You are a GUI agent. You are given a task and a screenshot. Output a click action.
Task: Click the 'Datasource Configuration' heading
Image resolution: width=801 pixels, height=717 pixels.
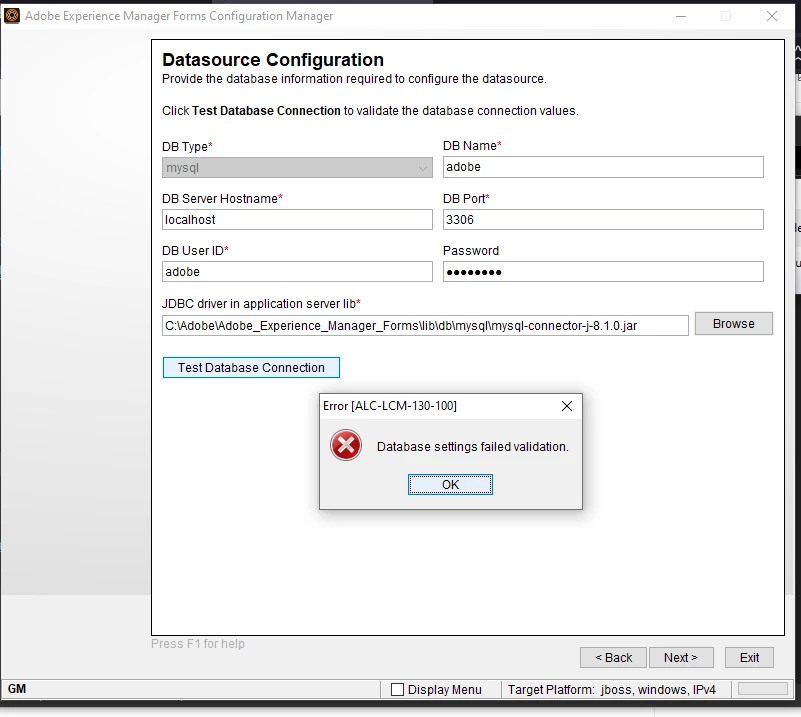273,60
